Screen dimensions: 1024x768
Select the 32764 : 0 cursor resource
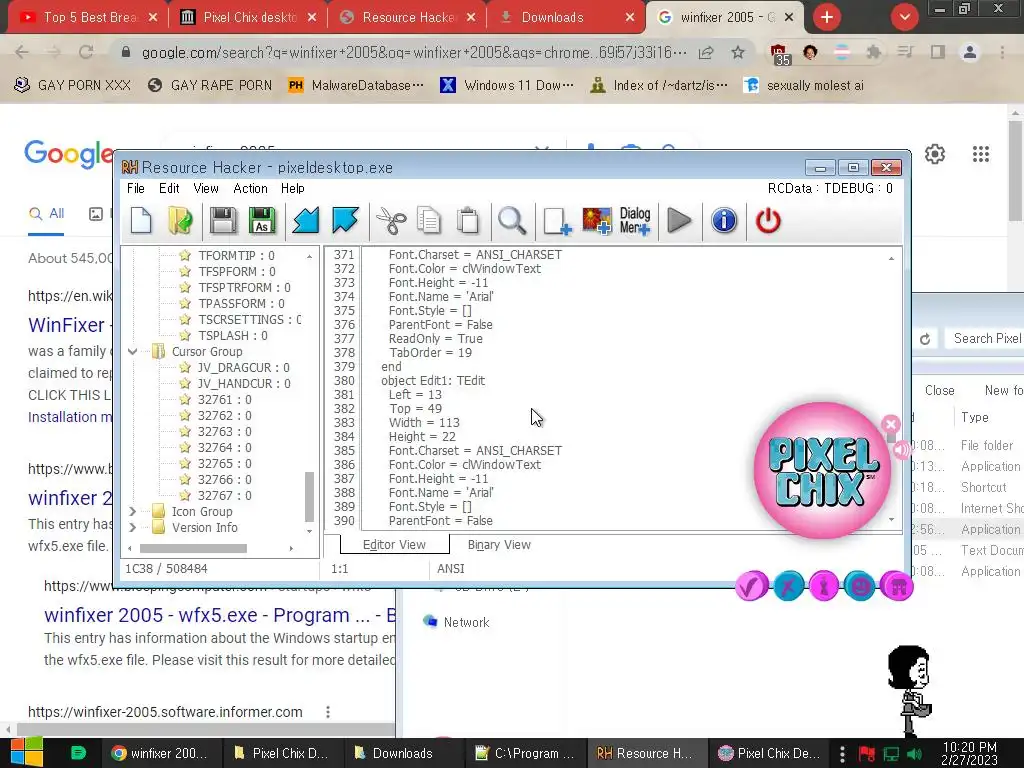225,447
